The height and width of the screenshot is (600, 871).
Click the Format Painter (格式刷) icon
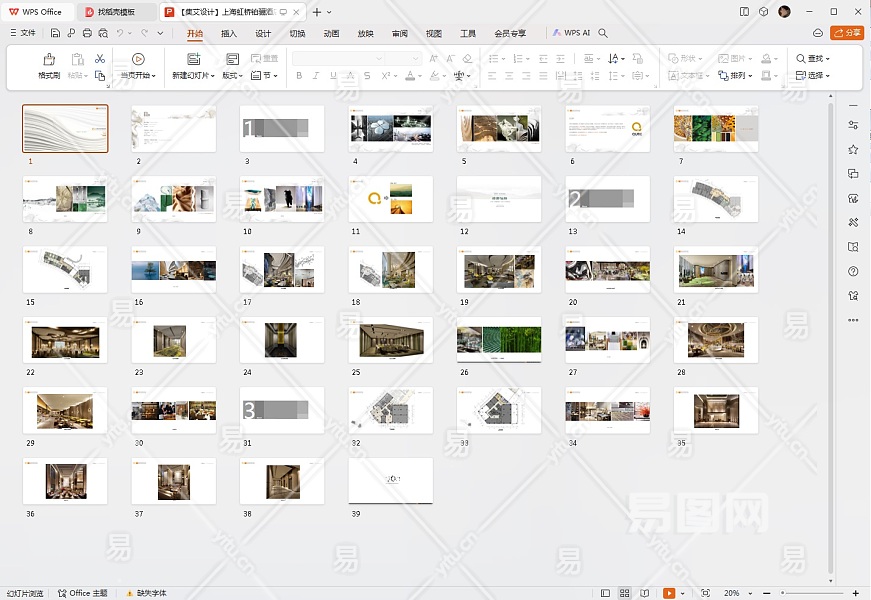tap(49, 59)
